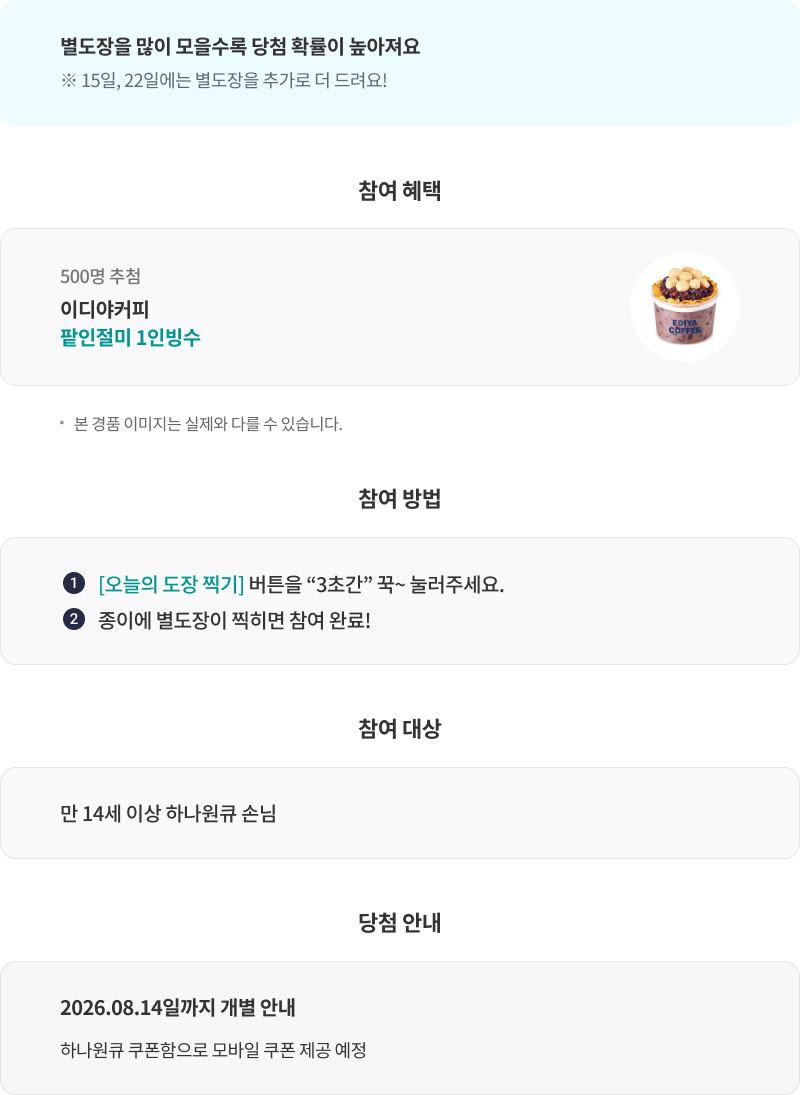Click the 만 14세 이상 하나원큐 손님 card
800x1095 pixels.
tap(399, 813)
